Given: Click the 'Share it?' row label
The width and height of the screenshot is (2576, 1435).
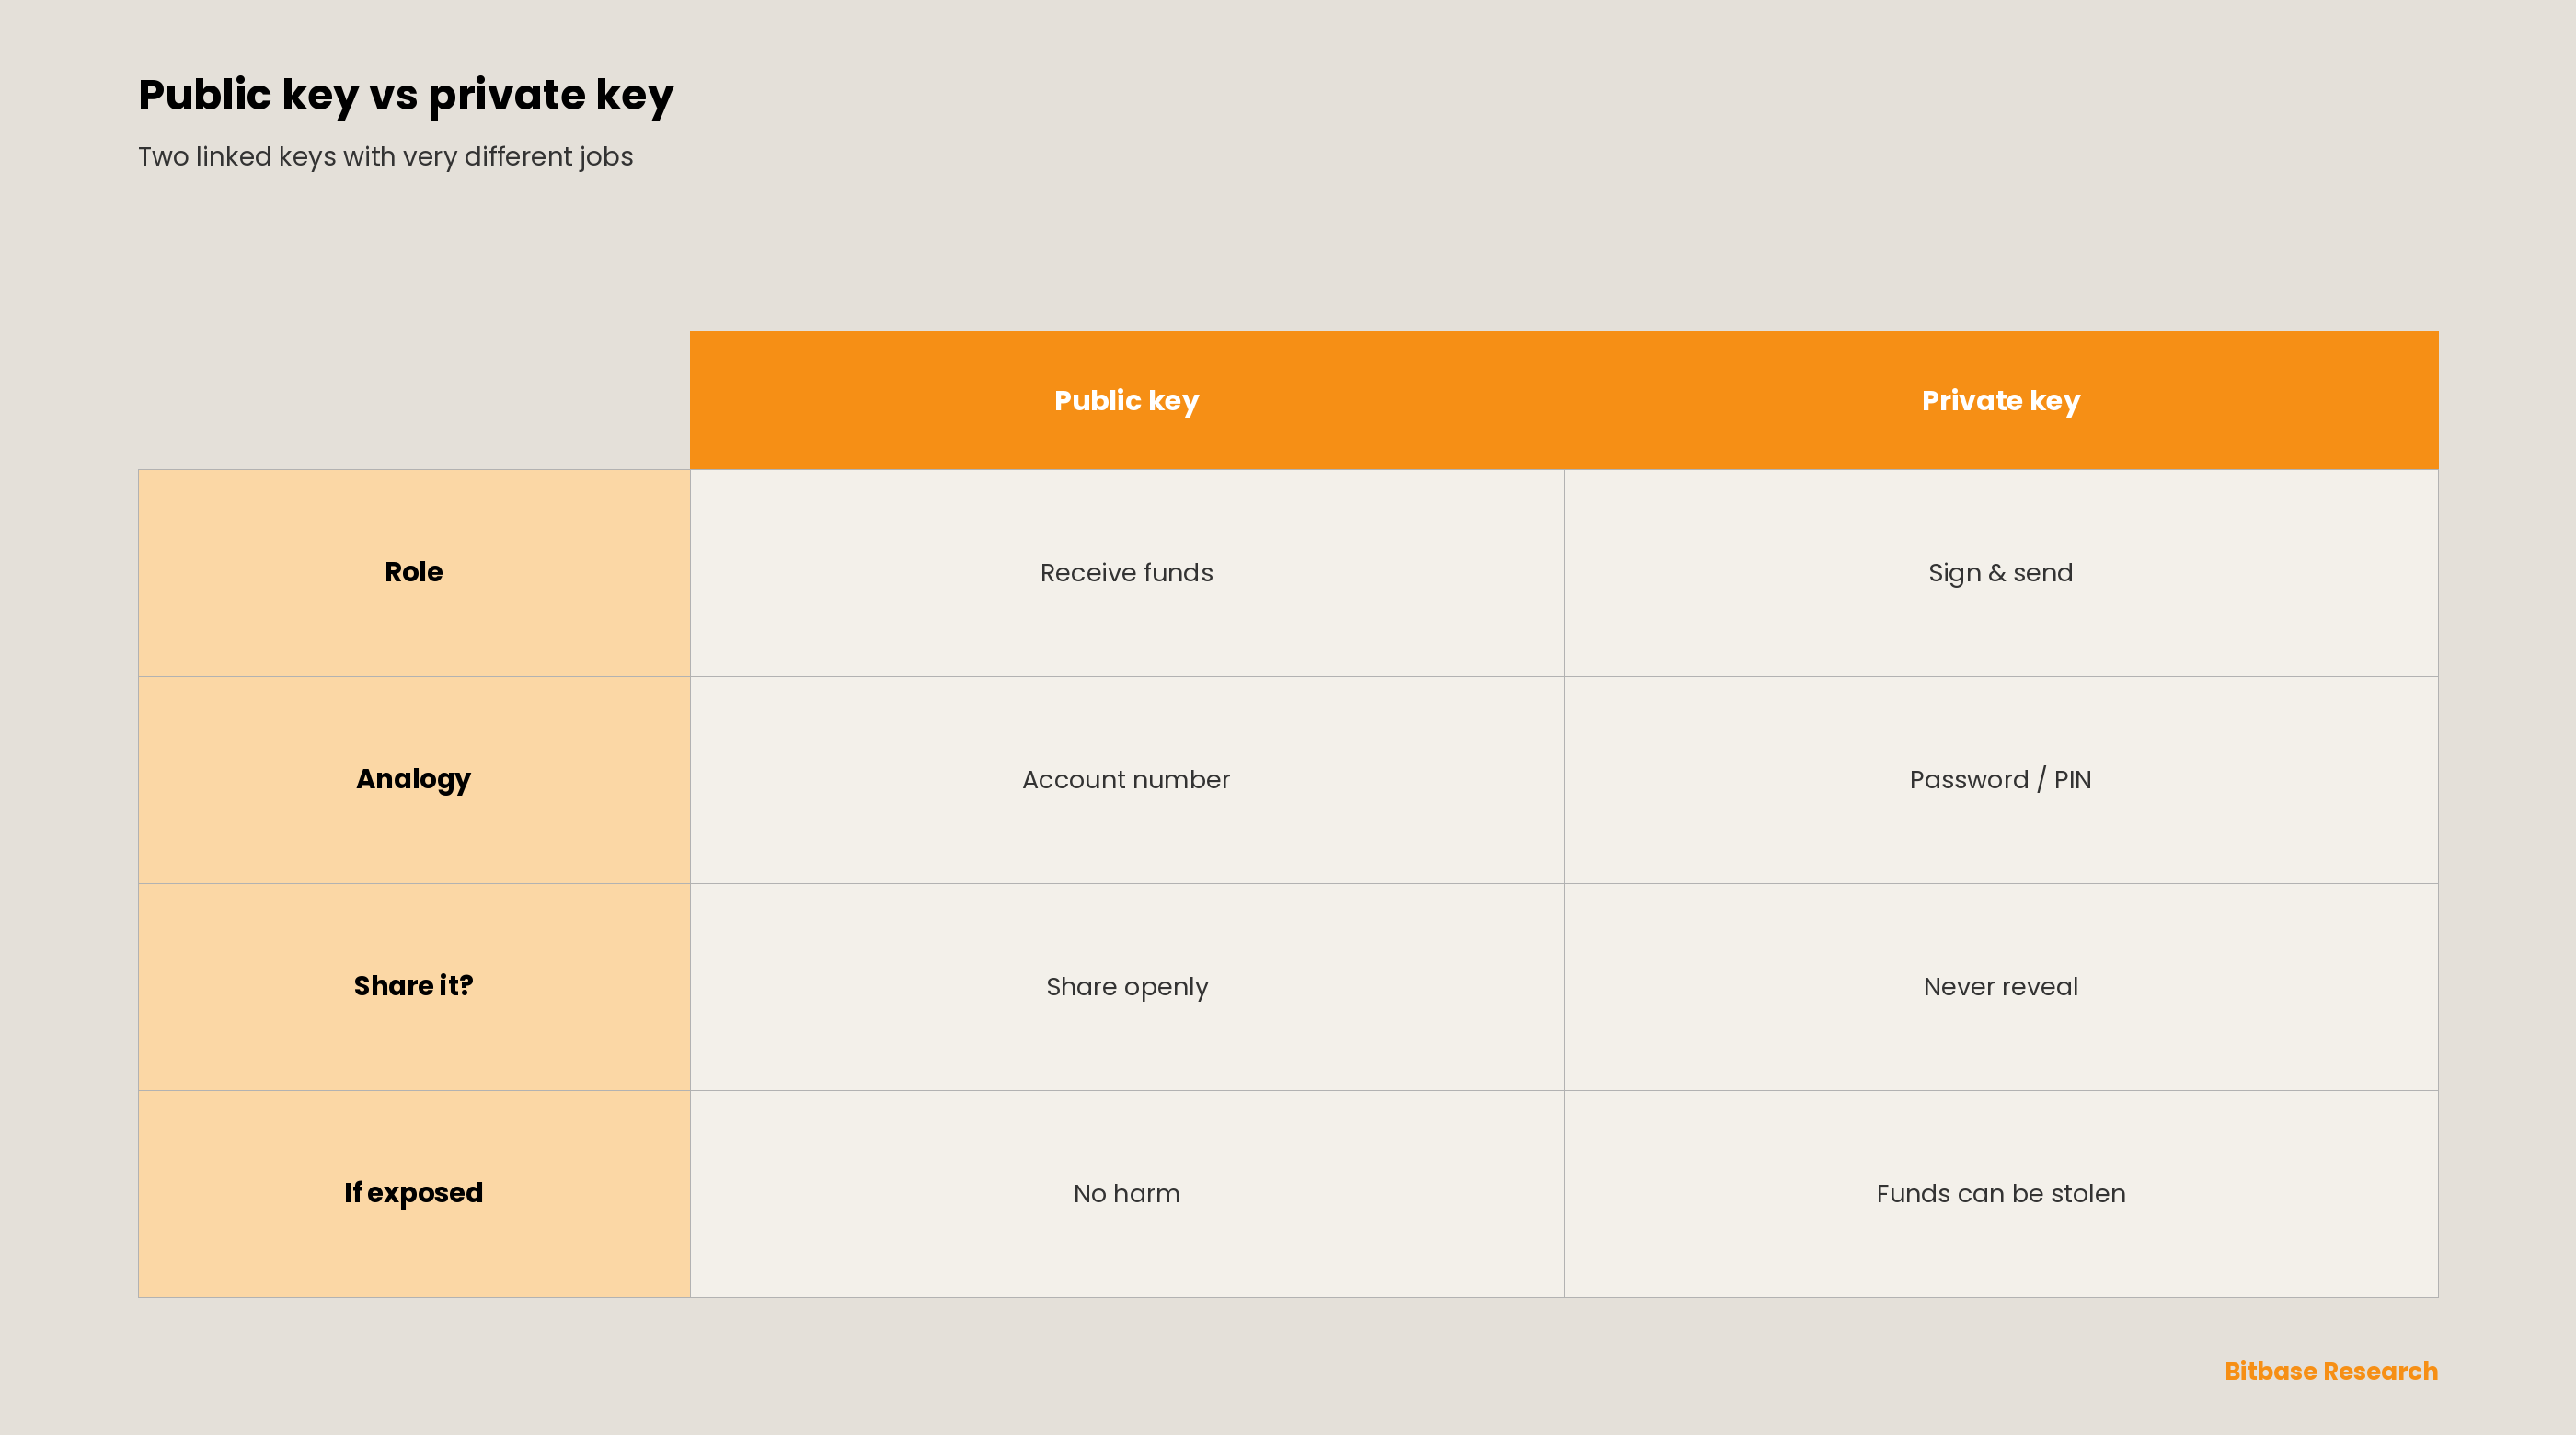Looking at the screenshot, I should [414, 987].
